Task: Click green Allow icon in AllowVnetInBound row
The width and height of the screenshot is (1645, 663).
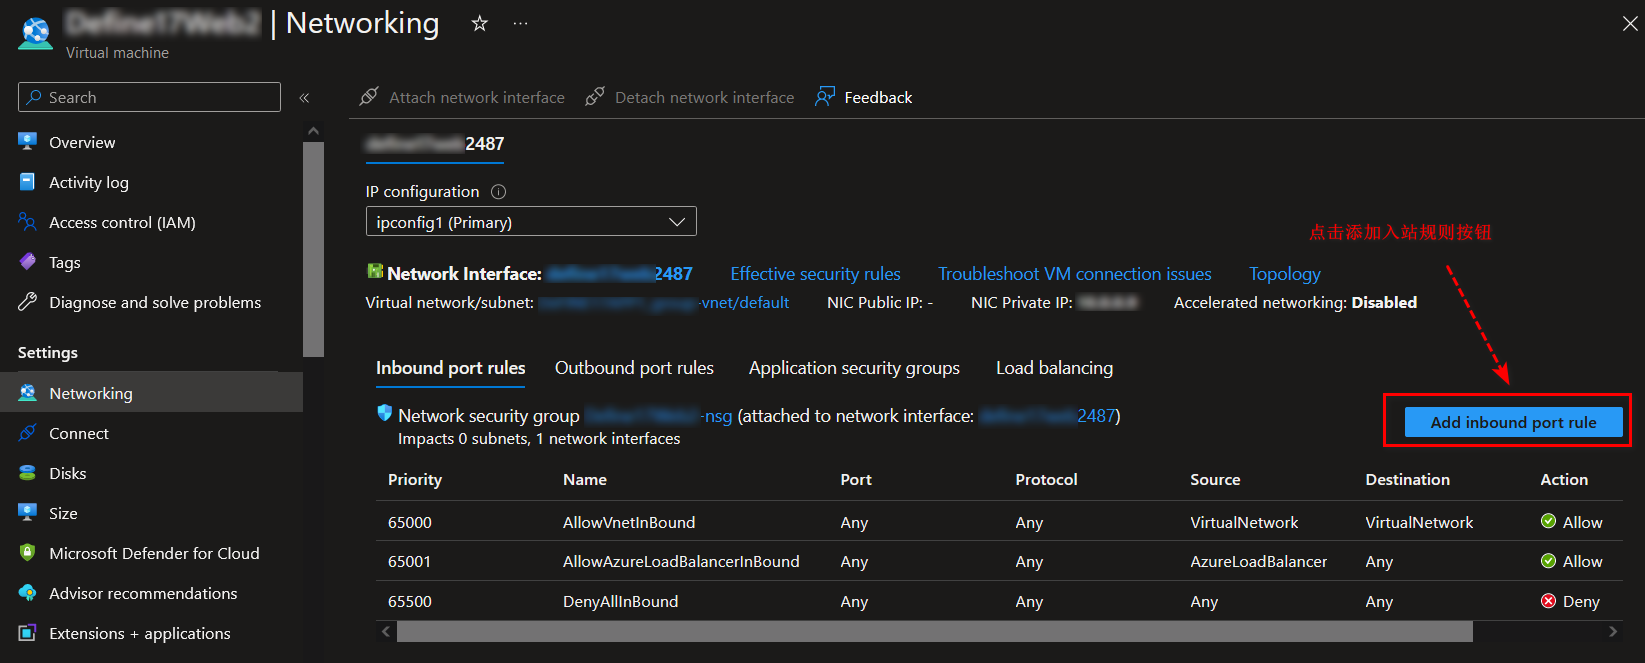Action: click(1548, 521)
